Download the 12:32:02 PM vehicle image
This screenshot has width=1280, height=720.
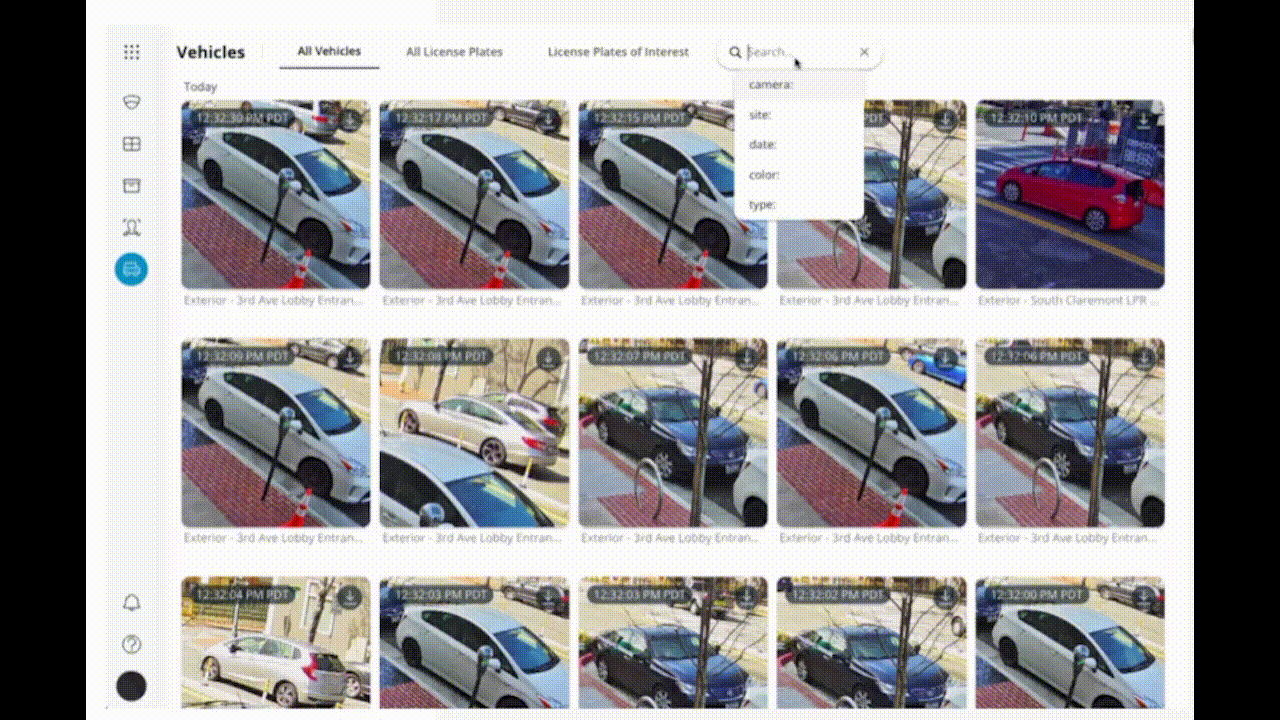coord(945,597)
